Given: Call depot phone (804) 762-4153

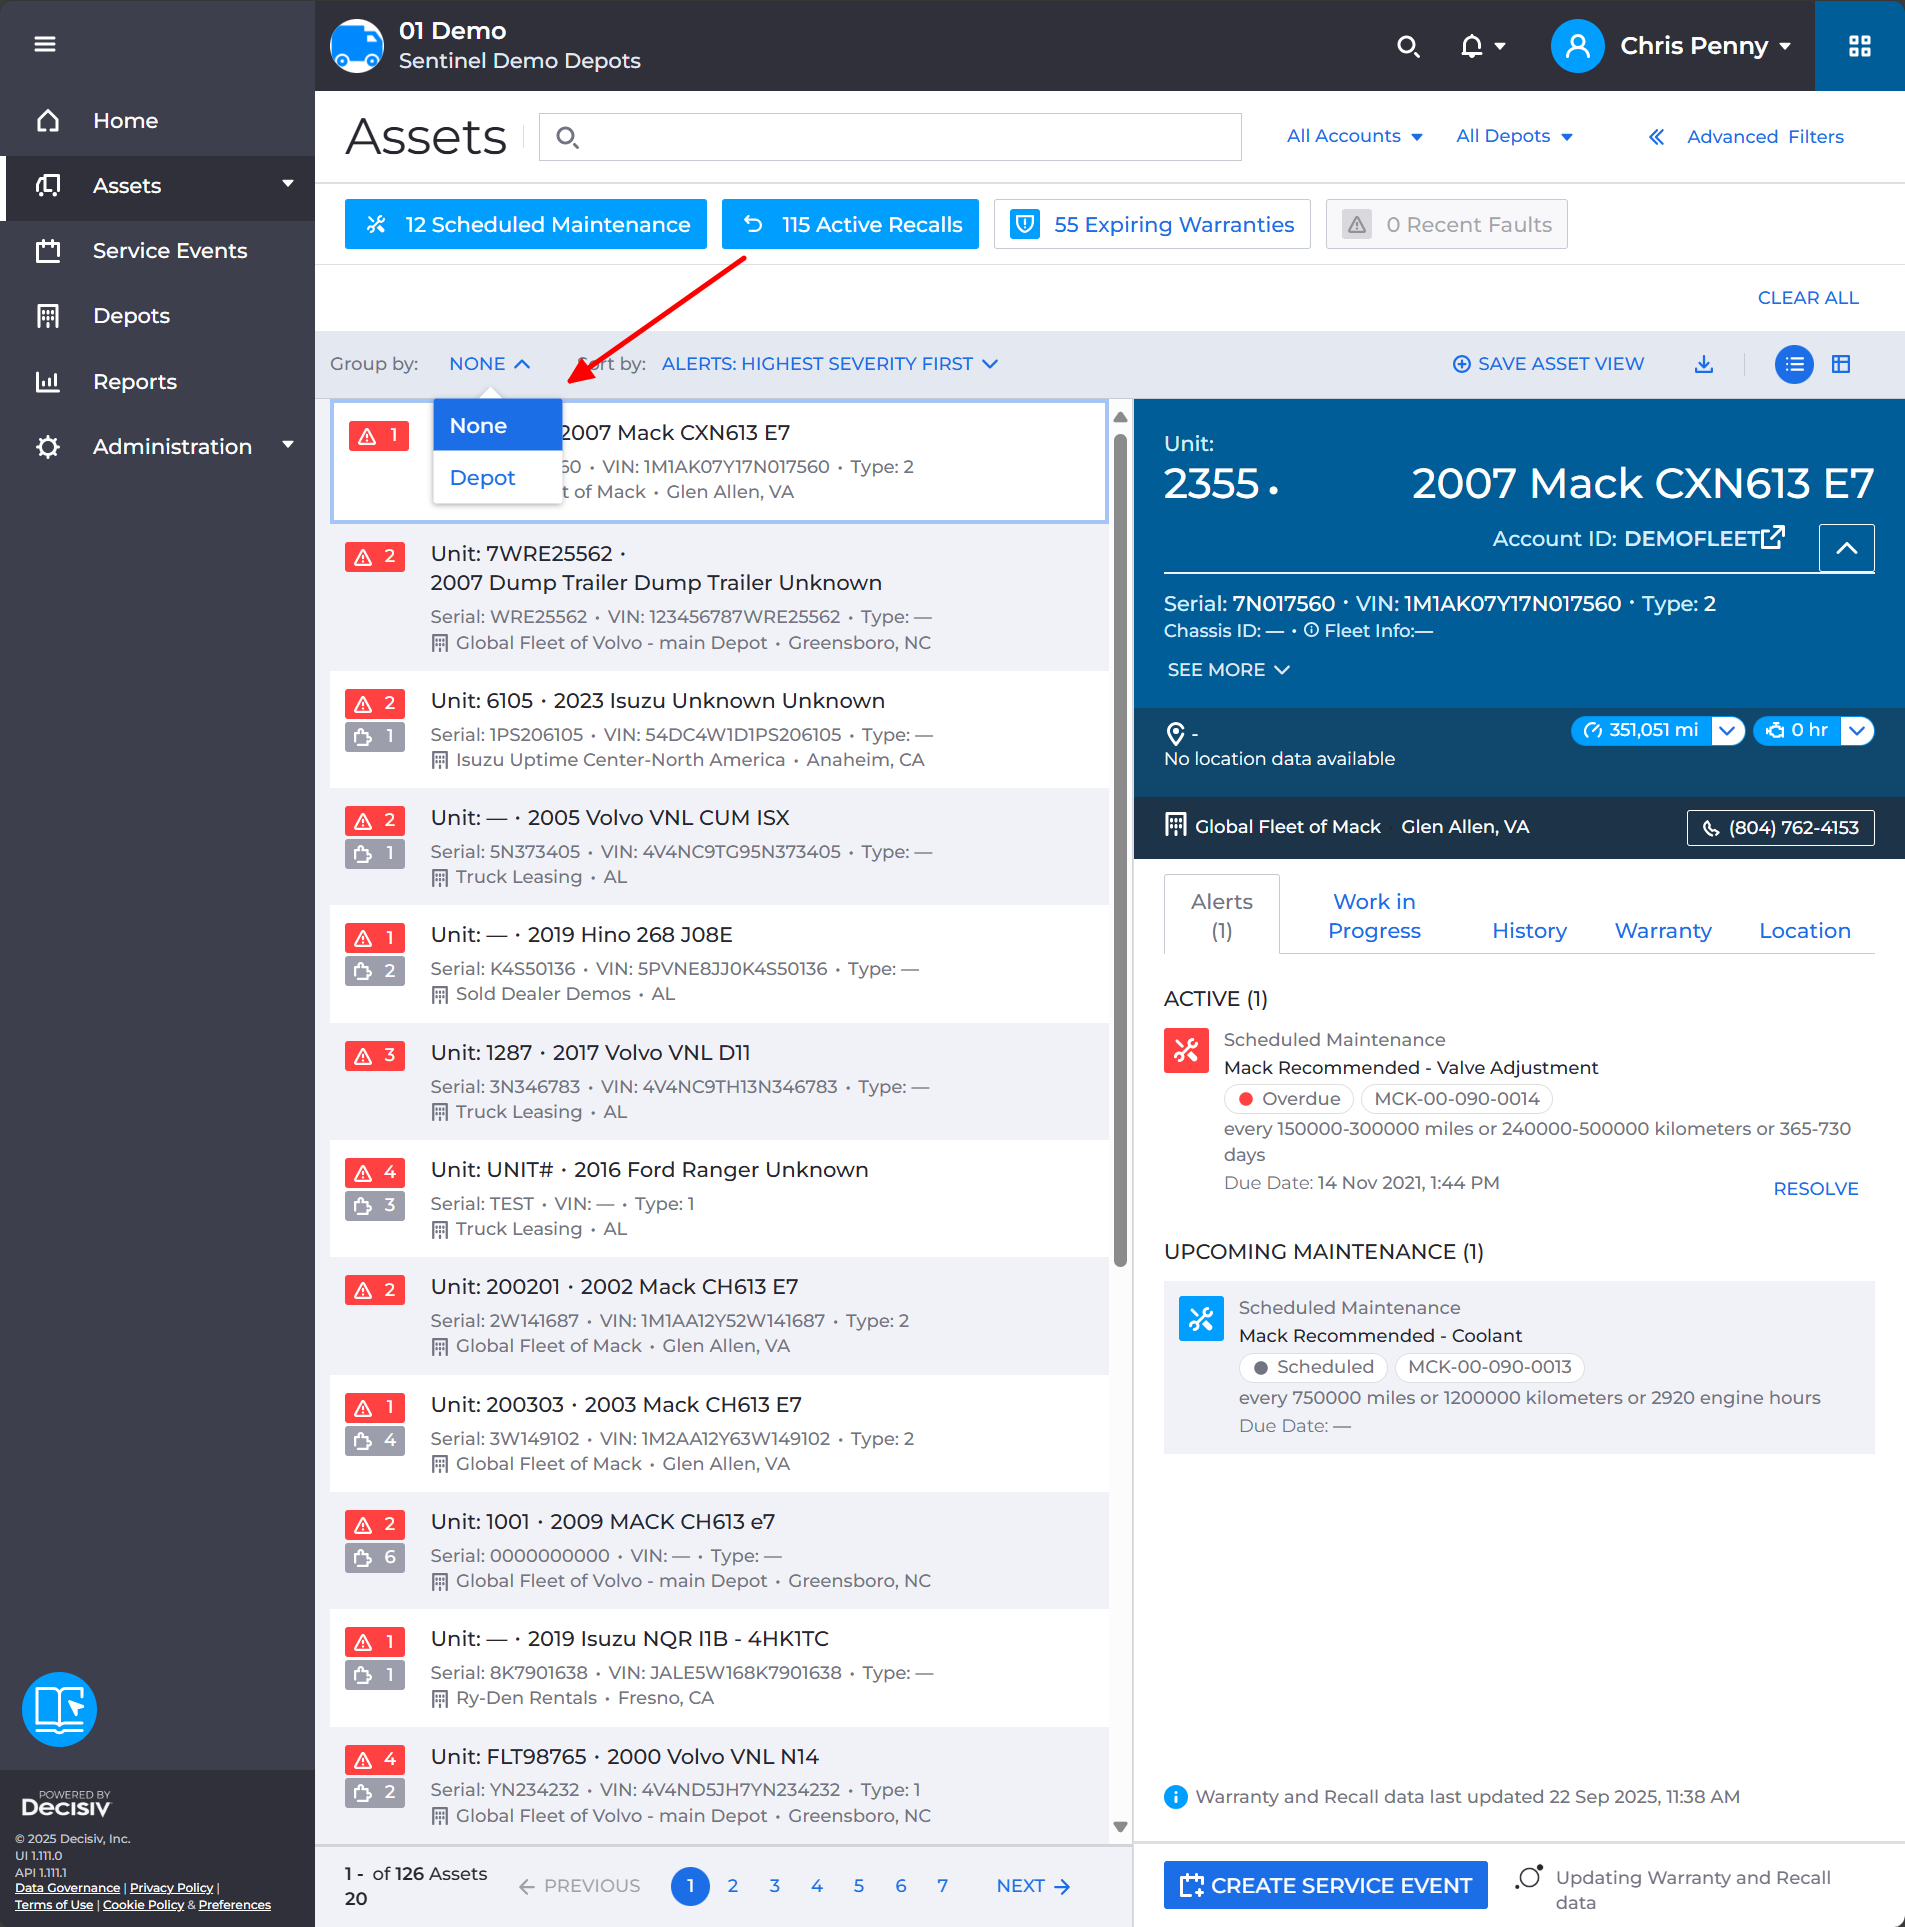Looking at the screenshot, I should [1781, 828].
